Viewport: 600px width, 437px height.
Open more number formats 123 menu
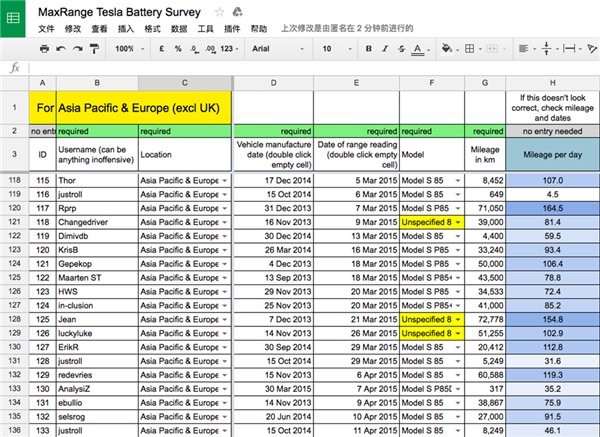[x=229, y=49]
